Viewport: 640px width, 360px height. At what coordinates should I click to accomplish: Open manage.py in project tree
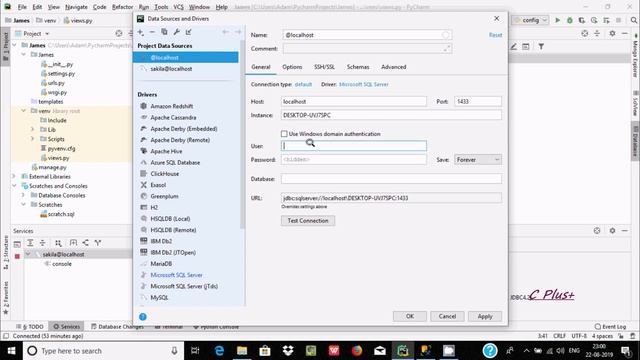52,167
